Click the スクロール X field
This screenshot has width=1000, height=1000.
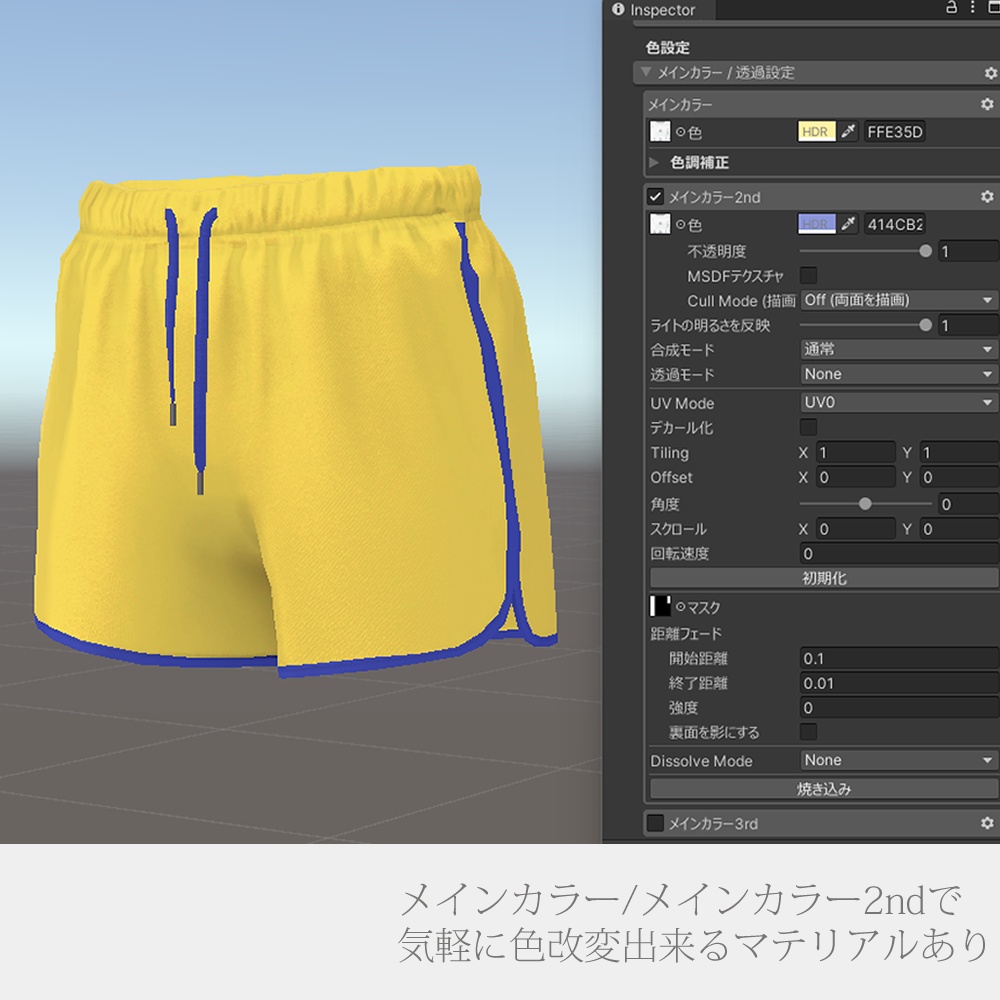coord(855,529)
